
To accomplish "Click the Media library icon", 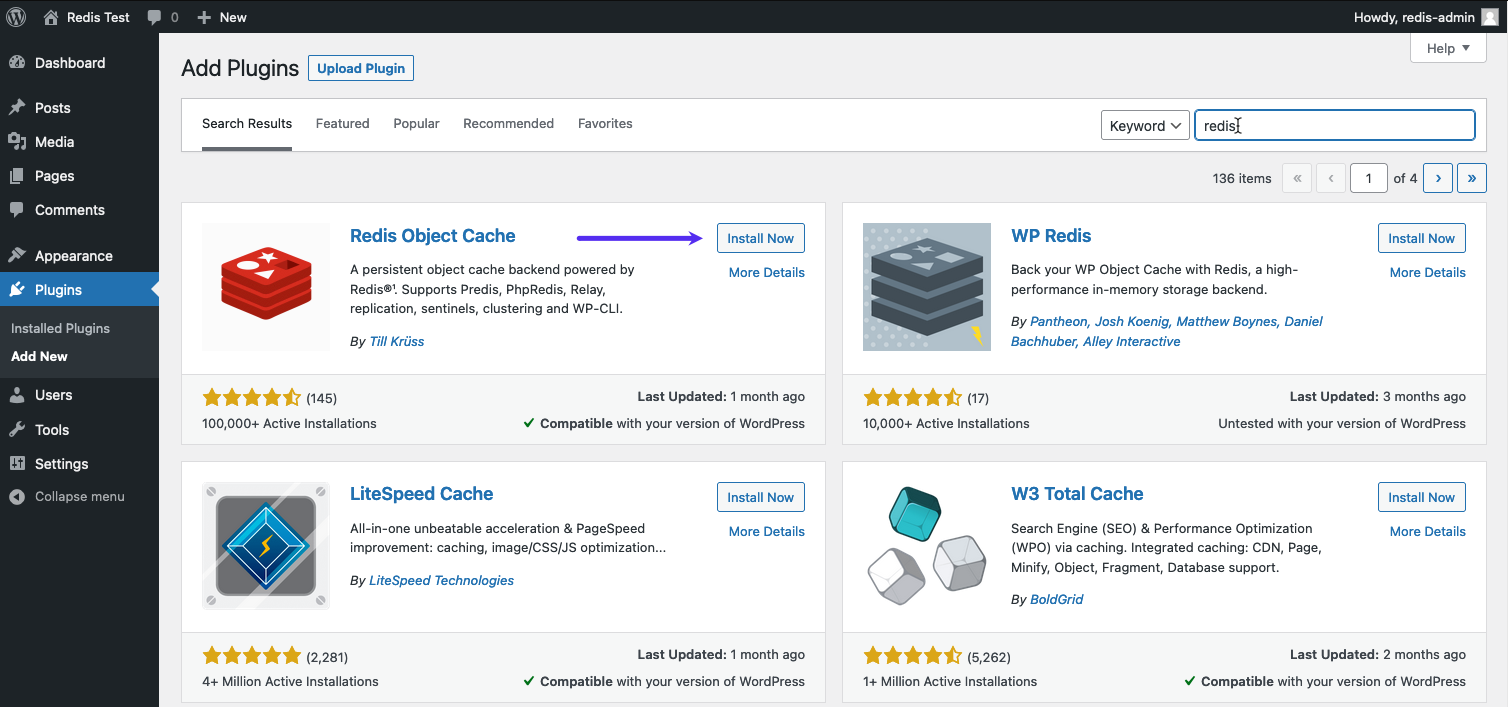I will pyautogui.click(x=21, y=141).
